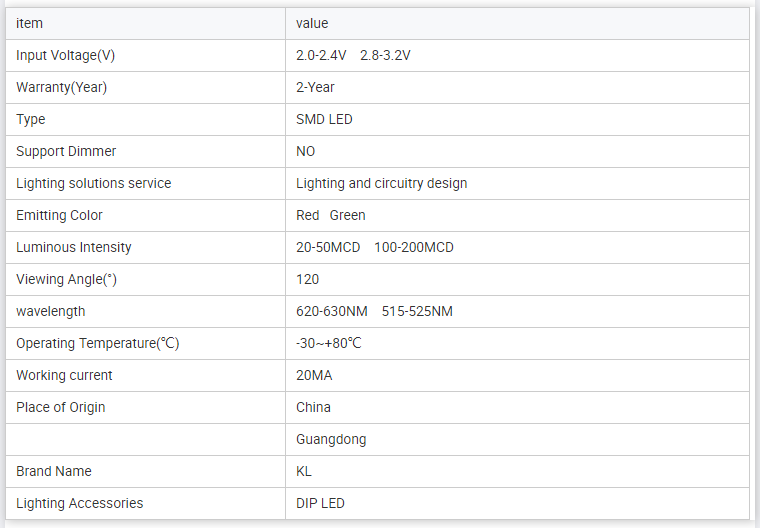This screenshot has width=760, height=528.
Task: Click the Viewing Angle value 120
Action: click(307, 279)
